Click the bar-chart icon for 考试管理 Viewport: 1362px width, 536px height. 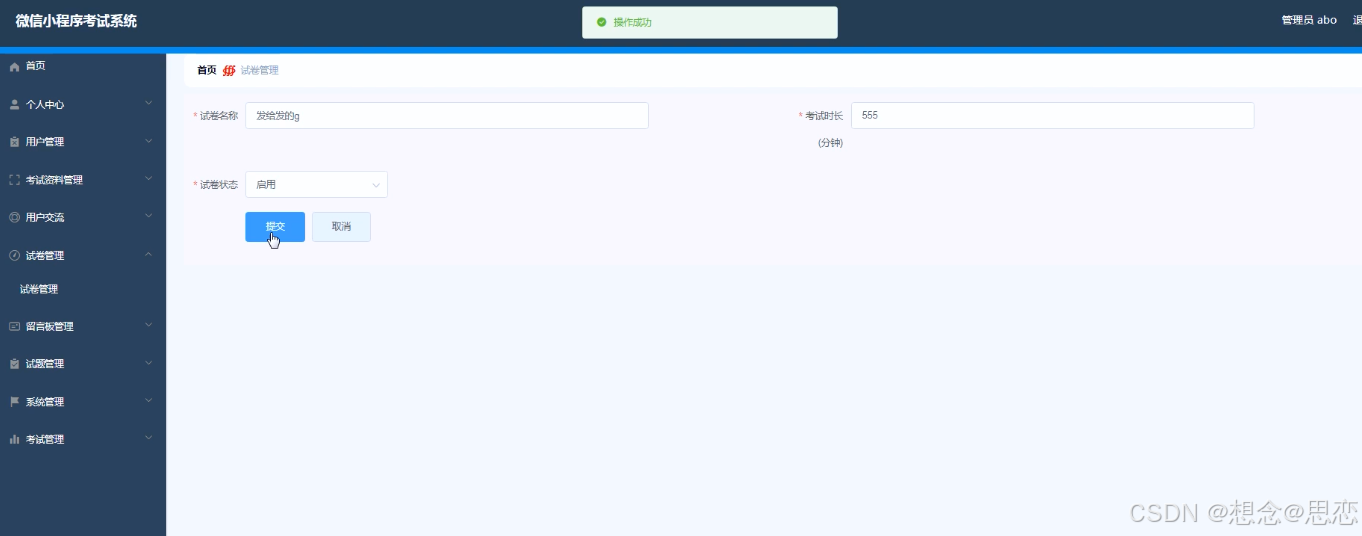click(x=14, y=439)
